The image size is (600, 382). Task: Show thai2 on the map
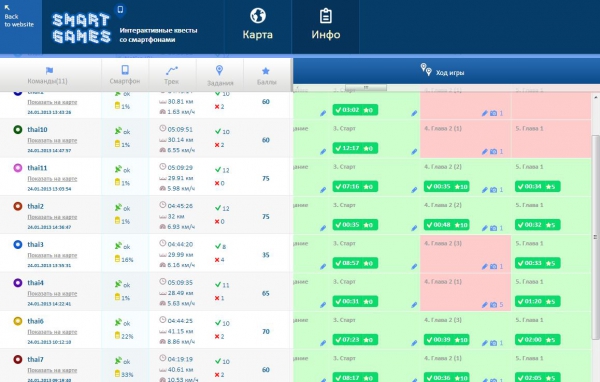[x=52, y=217]
